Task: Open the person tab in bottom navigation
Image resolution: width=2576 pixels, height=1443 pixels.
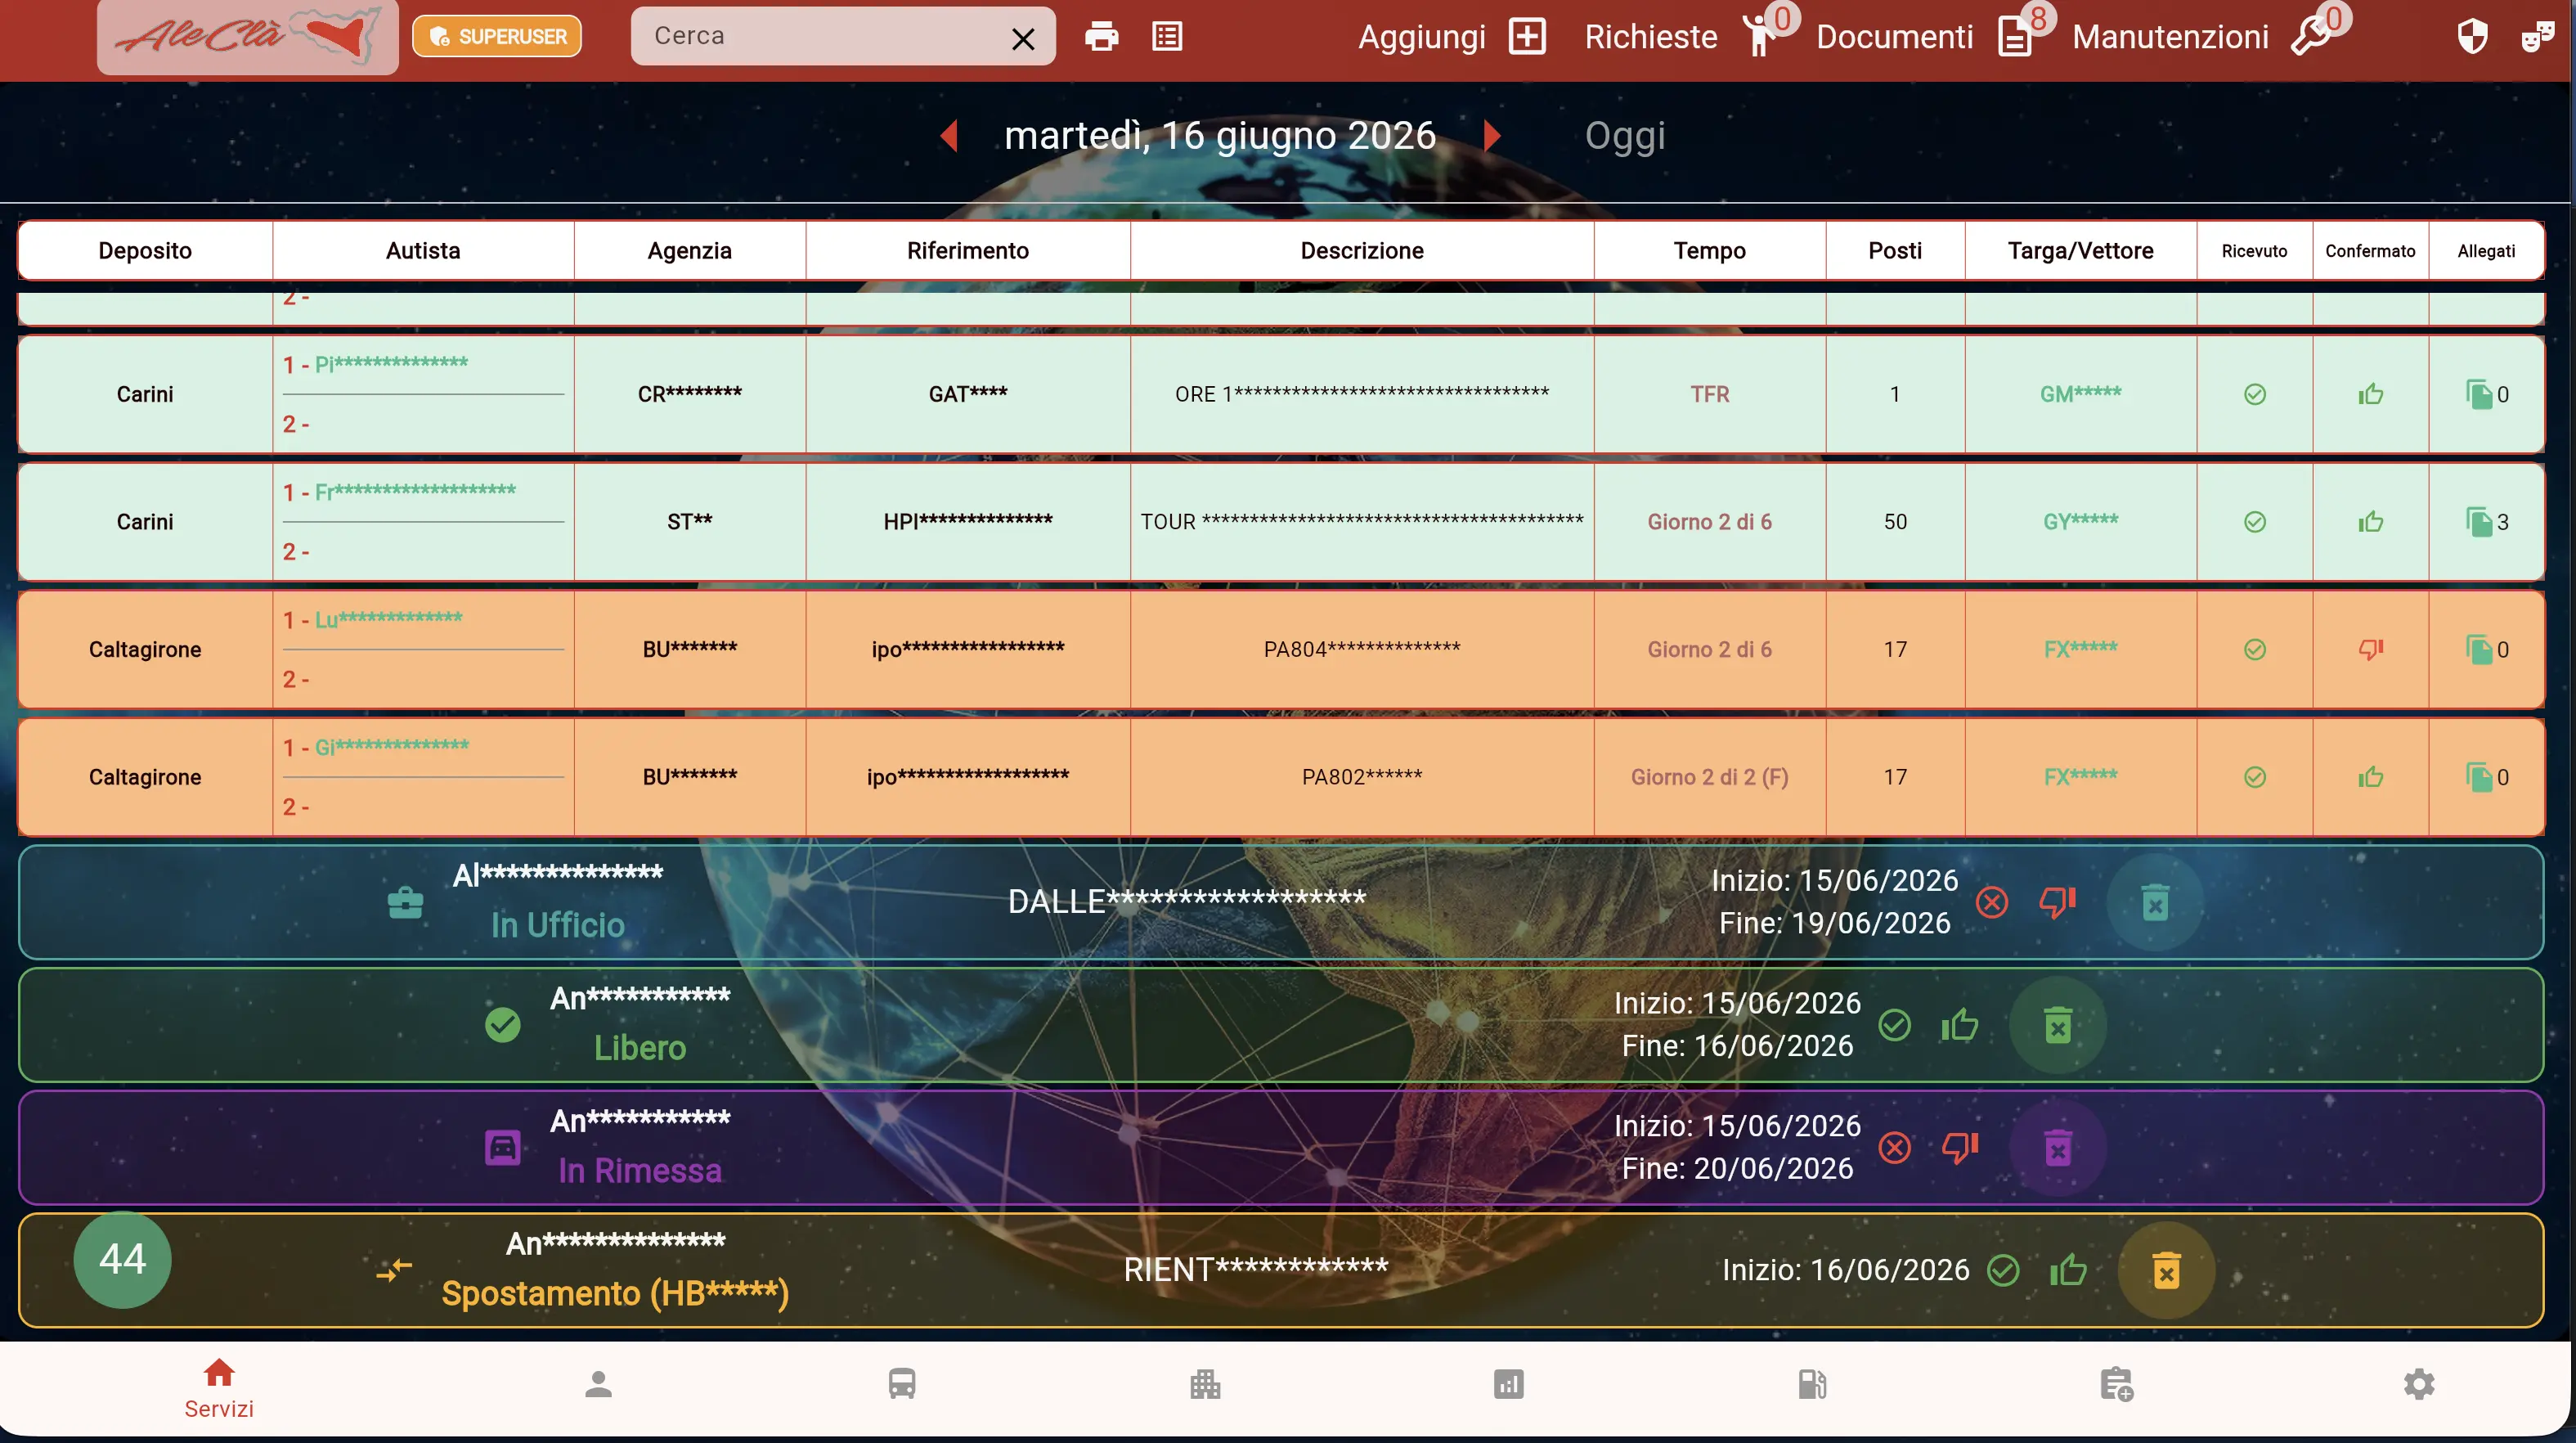Action: click(x=598, y=1384)
